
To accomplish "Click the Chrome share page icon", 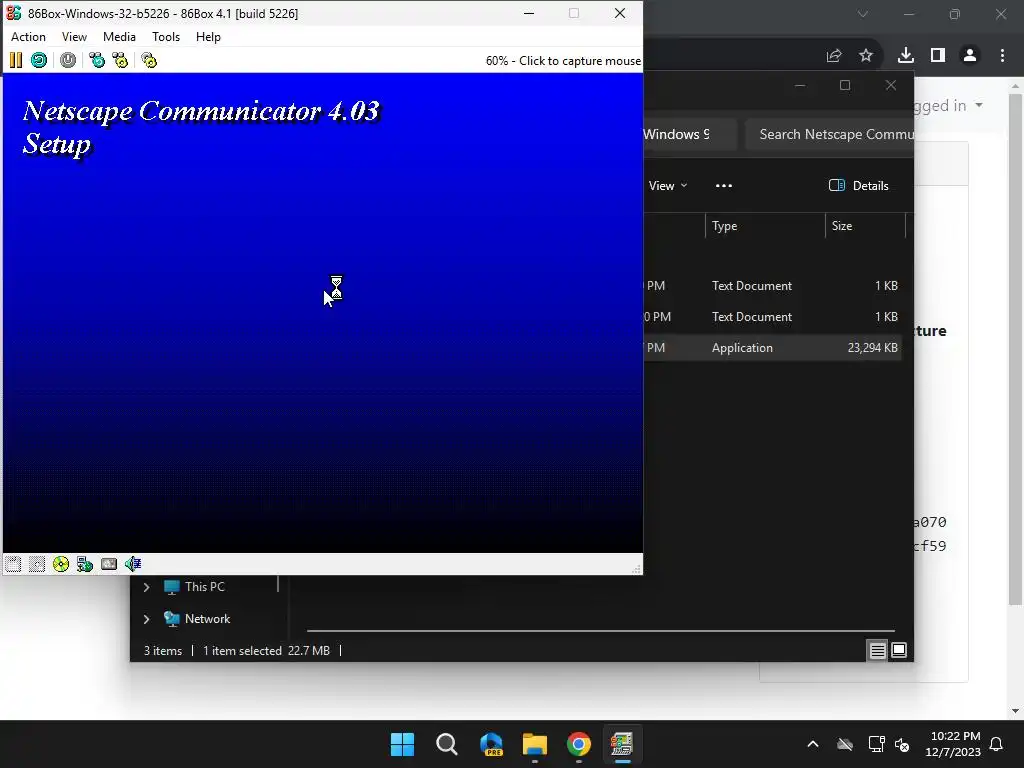I will (x=834, y=56).
